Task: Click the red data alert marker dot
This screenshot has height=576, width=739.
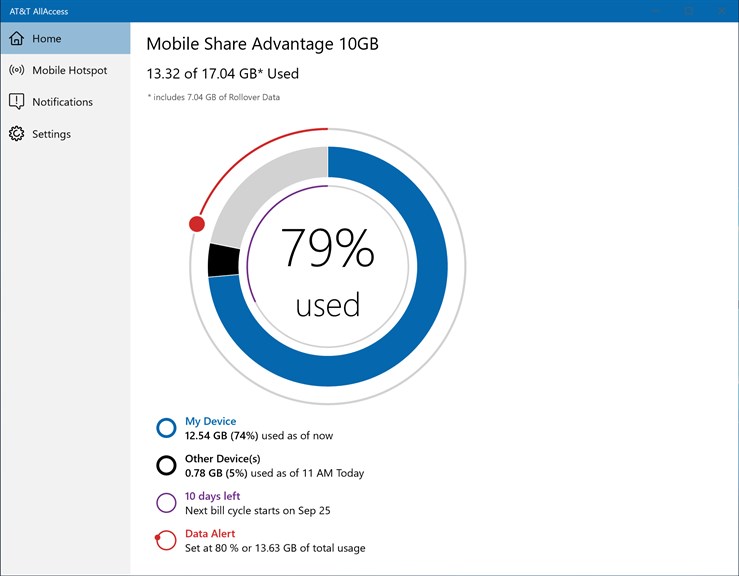Action: pos(197,223)
